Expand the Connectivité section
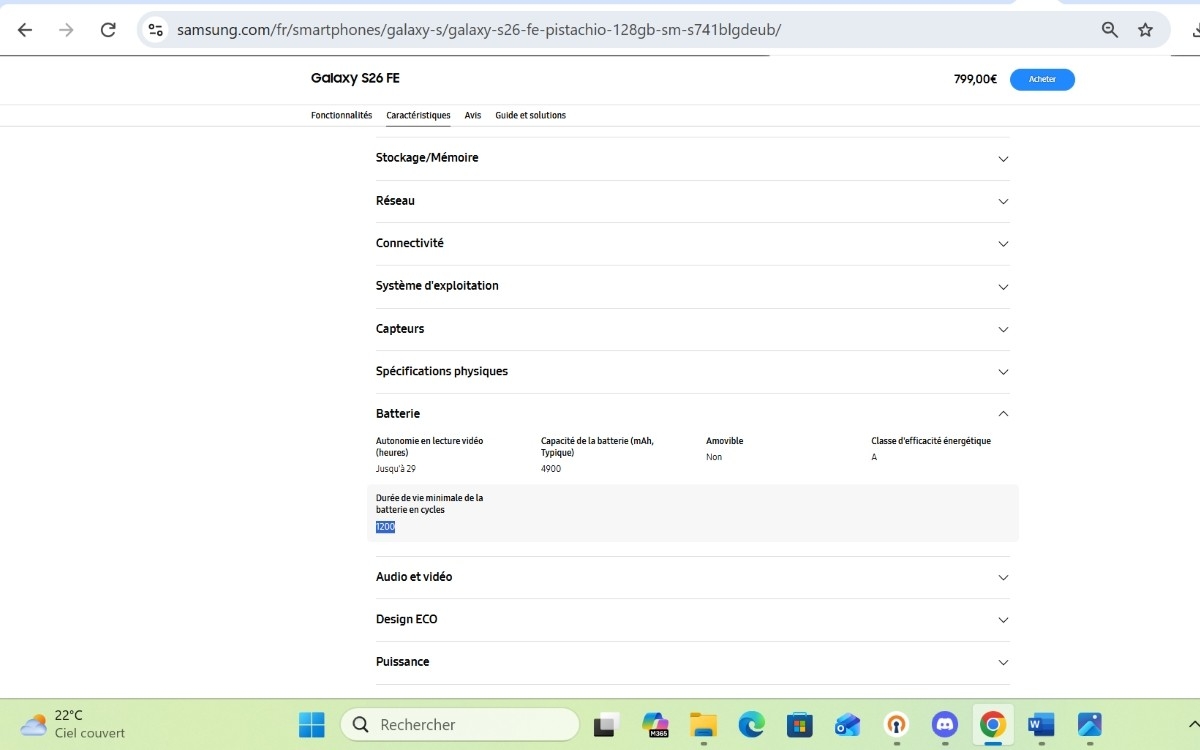The width and height of the screenshot is (1200, 750). [693, 243]
